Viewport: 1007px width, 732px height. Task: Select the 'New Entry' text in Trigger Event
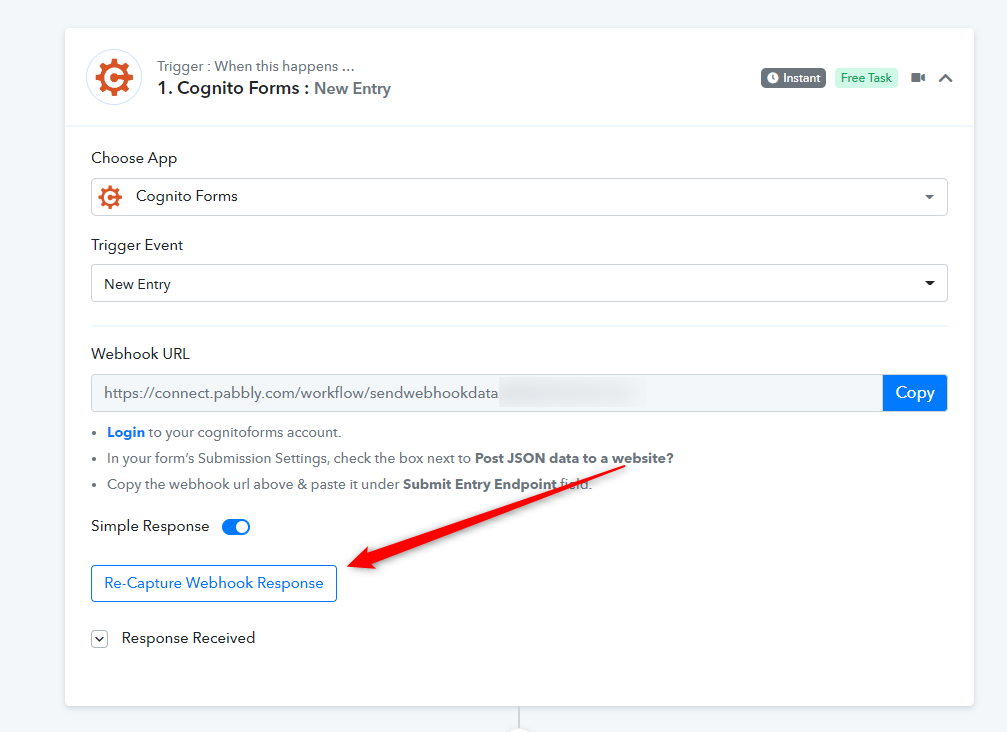[x=138, y=284]
